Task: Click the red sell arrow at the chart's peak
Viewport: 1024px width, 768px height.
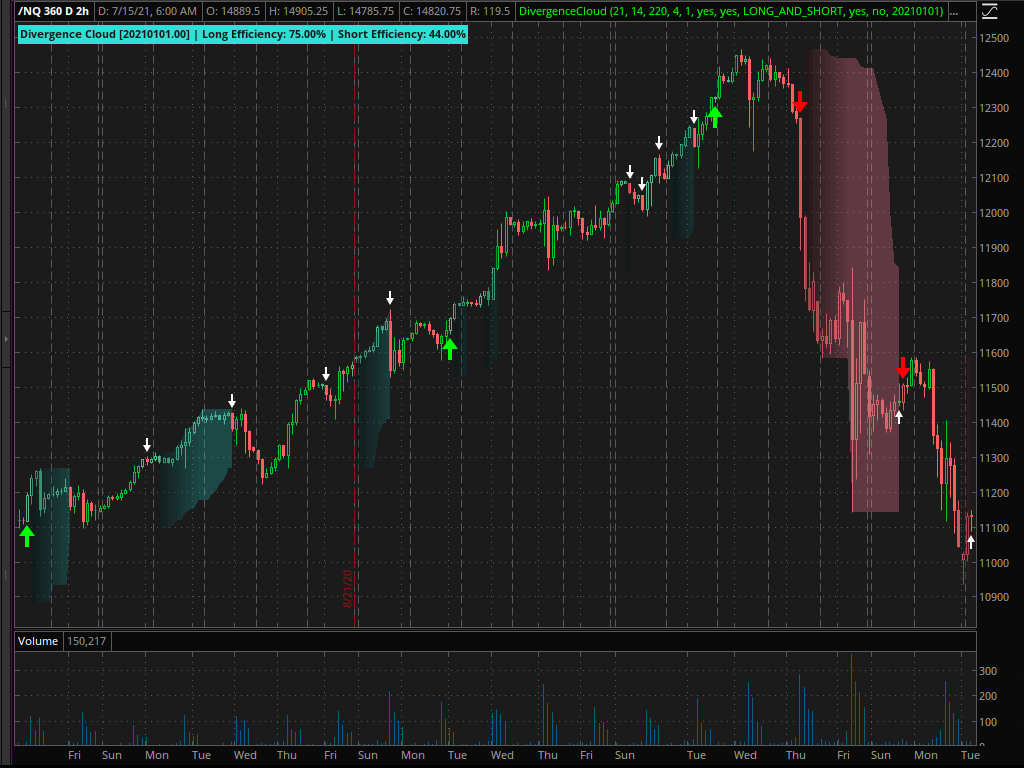Action: click(800, 103)
